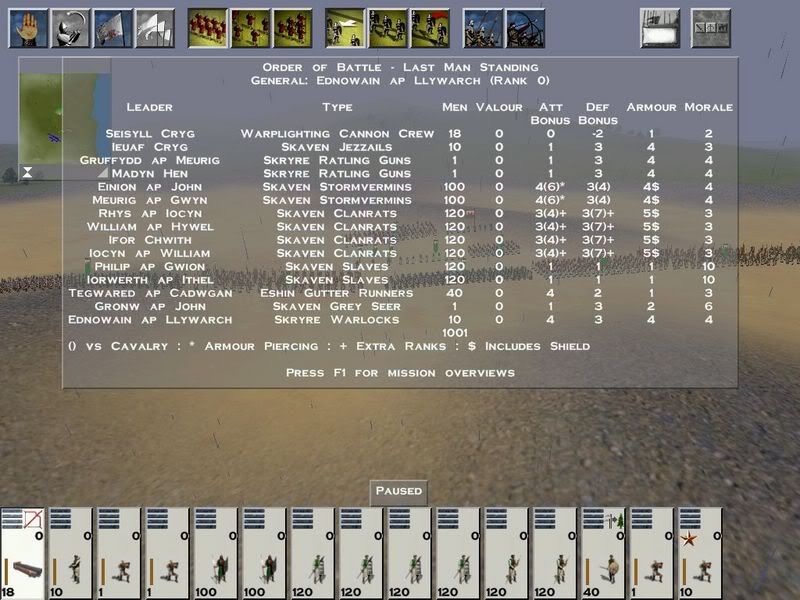Click leader name Iocyn ap William
The image size is (800, 600).
149,253
